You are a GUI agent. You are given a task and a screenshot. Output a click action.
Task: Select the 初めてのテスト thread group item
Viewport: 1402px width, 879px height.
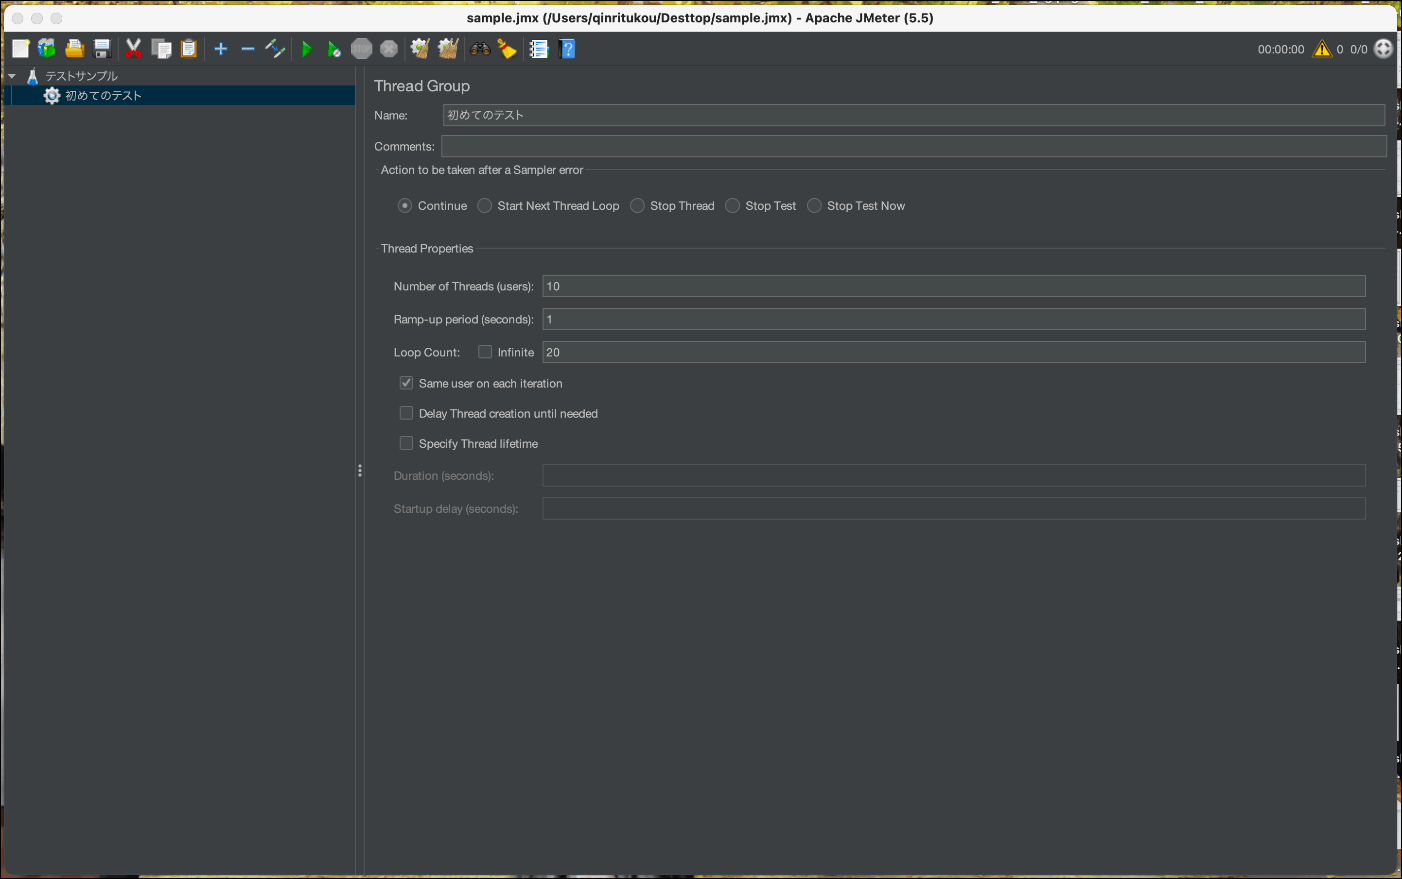pos(103,96)
